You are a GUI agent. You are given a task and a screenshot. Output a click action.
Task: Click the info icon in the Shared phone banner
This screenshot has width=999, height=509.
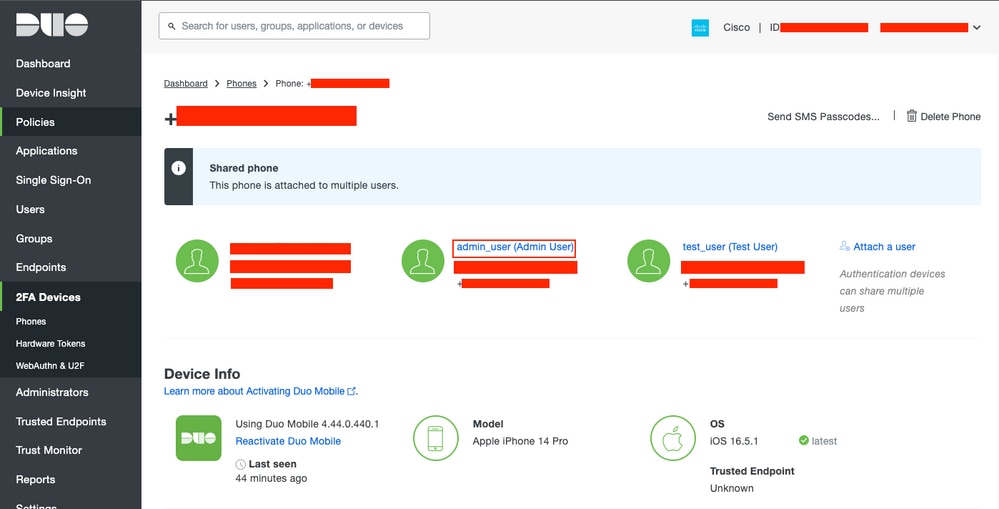[x=178, y=168]
